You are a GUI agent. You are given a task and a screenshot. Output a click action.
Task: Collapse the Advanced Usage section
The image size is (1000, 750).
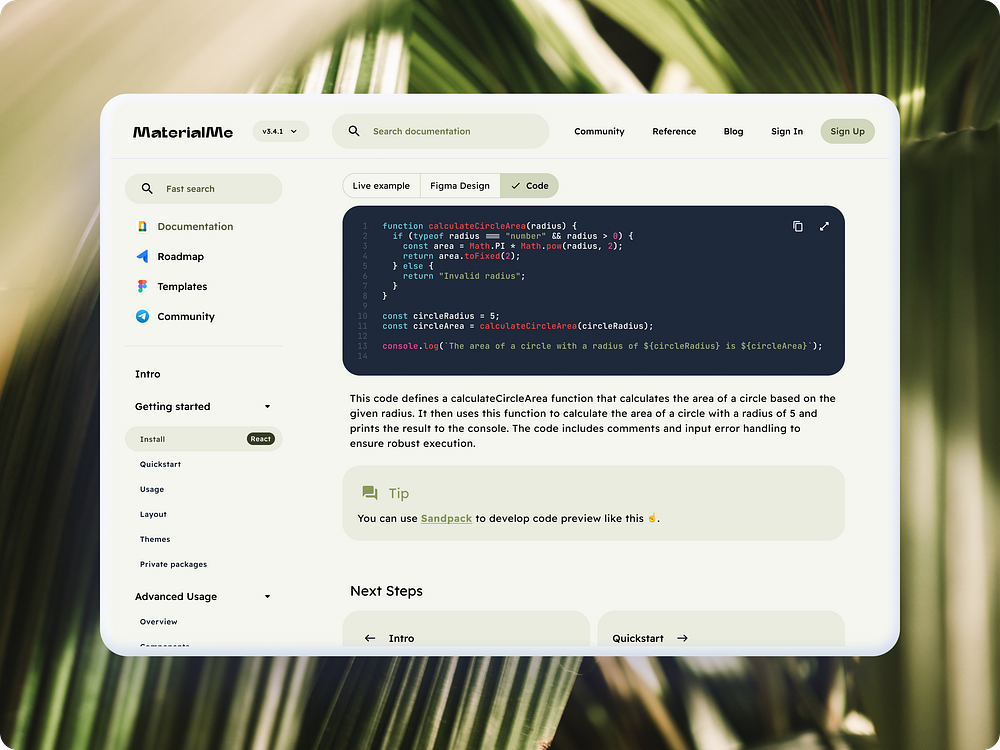(267, 596)
